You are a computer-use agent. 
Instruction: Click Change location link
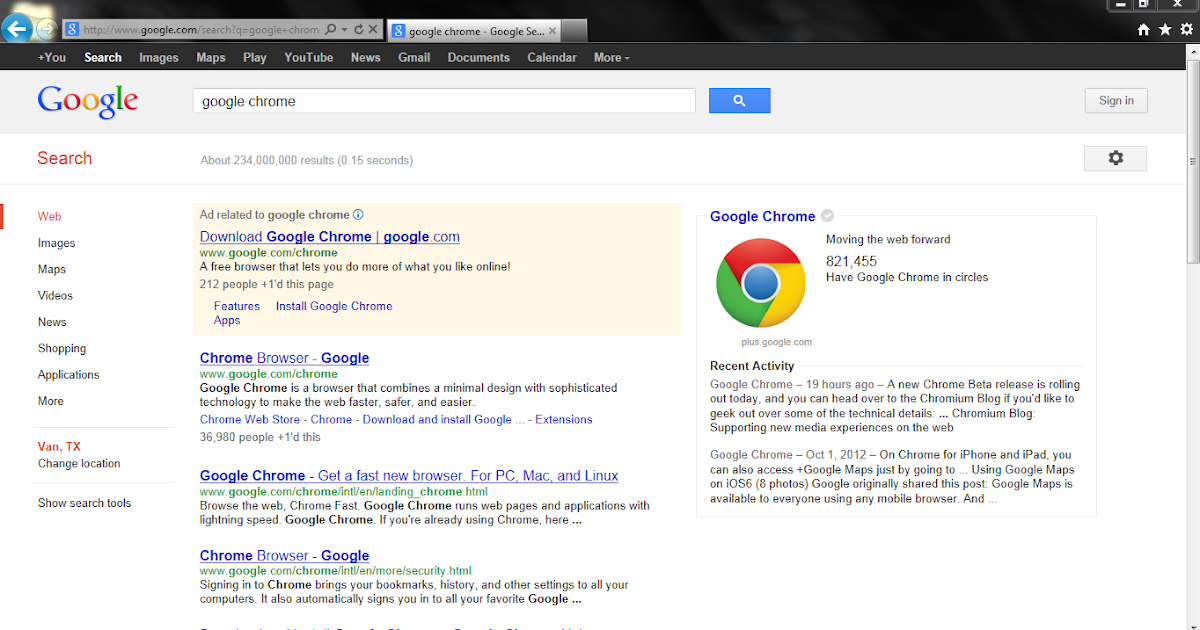(x=79, y=463)
